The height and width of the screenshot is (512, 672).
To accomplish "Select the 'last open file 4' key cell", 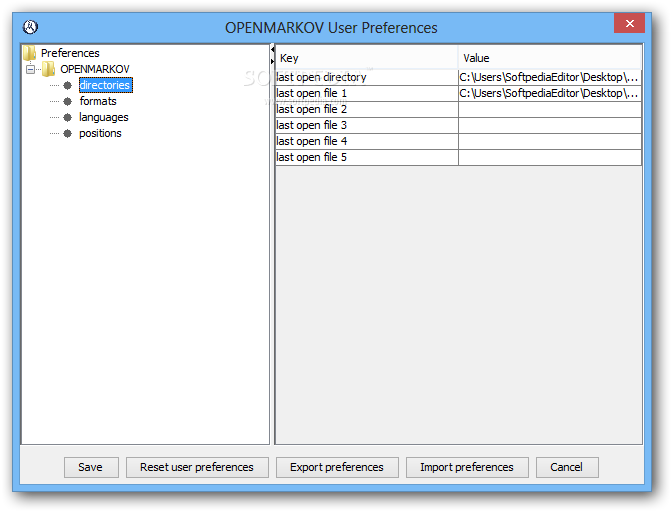I will [x=367, y=141].
